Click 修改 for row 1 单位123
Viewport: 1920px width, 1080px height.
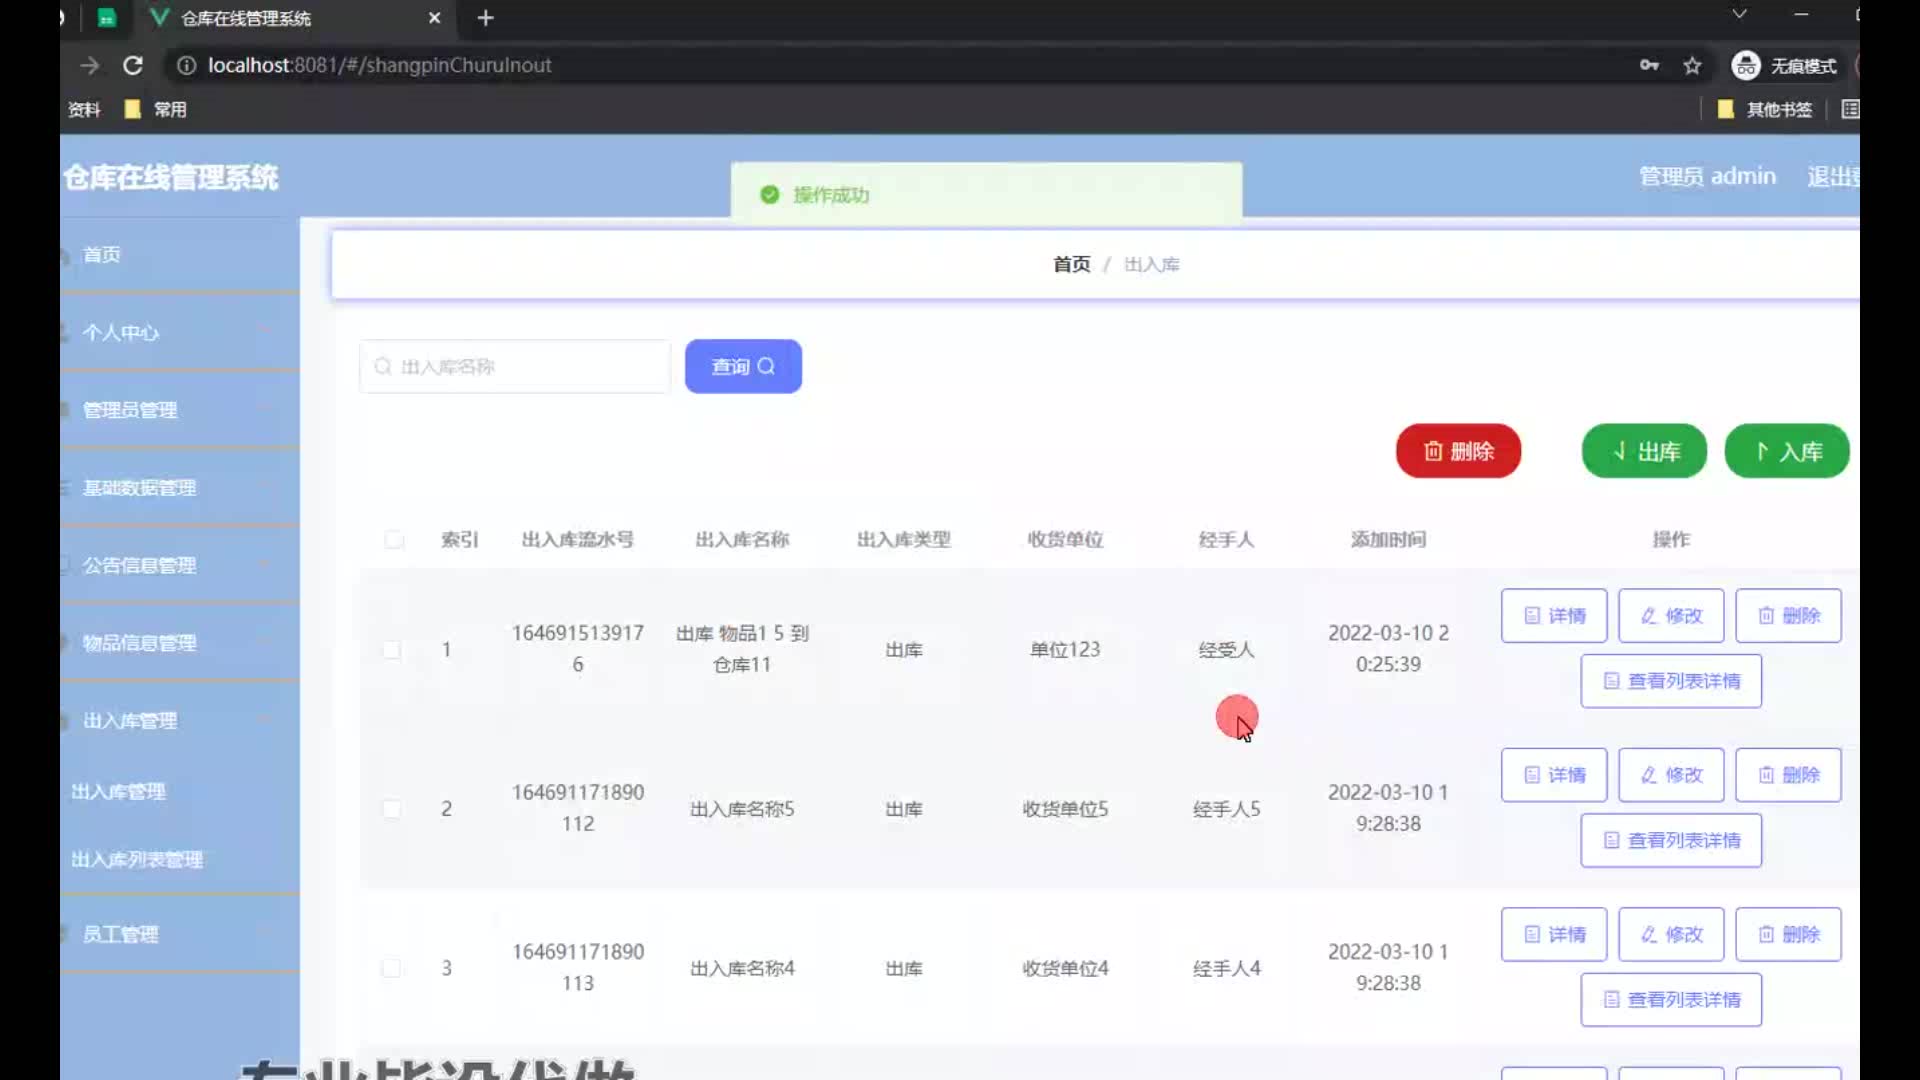tap(1671, 615)
